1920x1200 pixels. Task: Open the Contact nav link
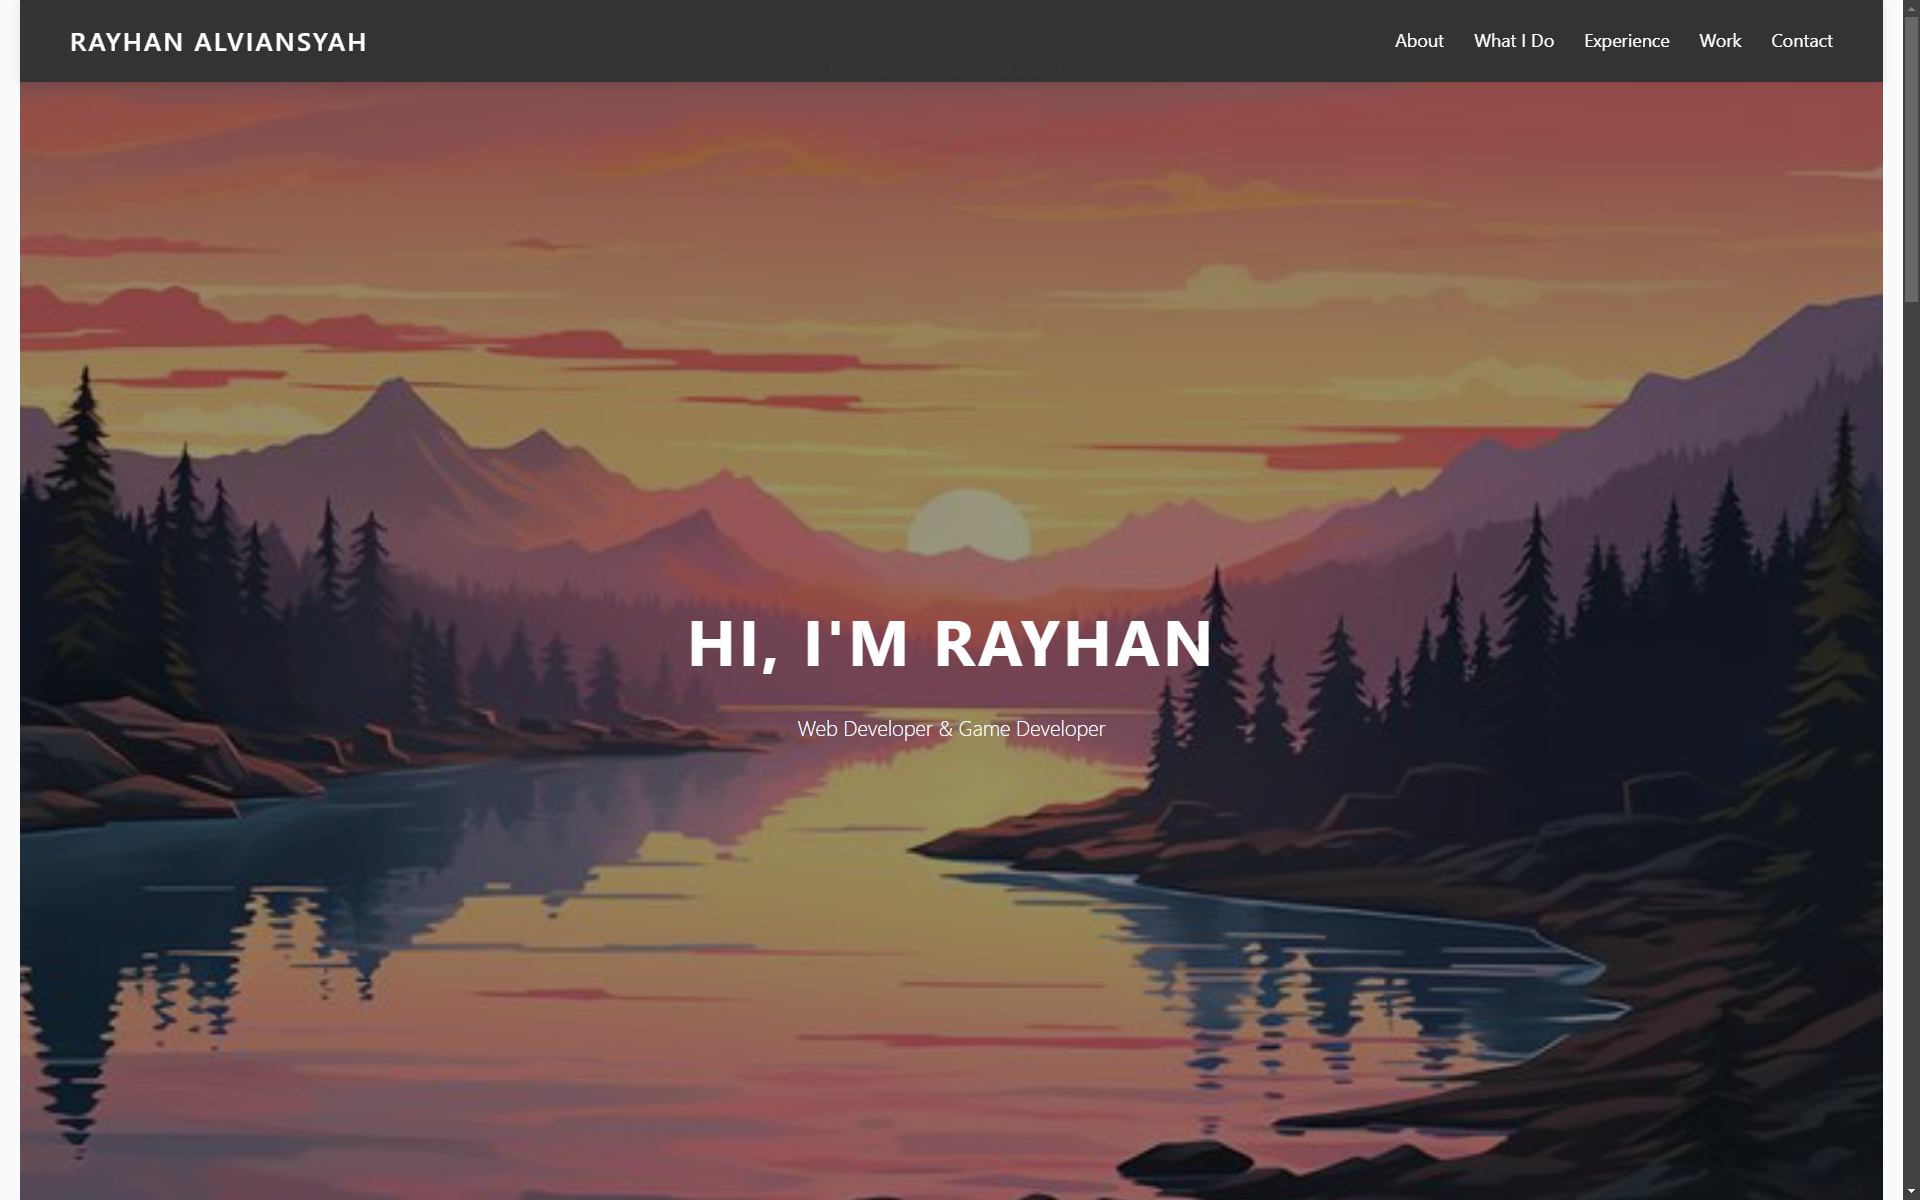(1801, 41)
